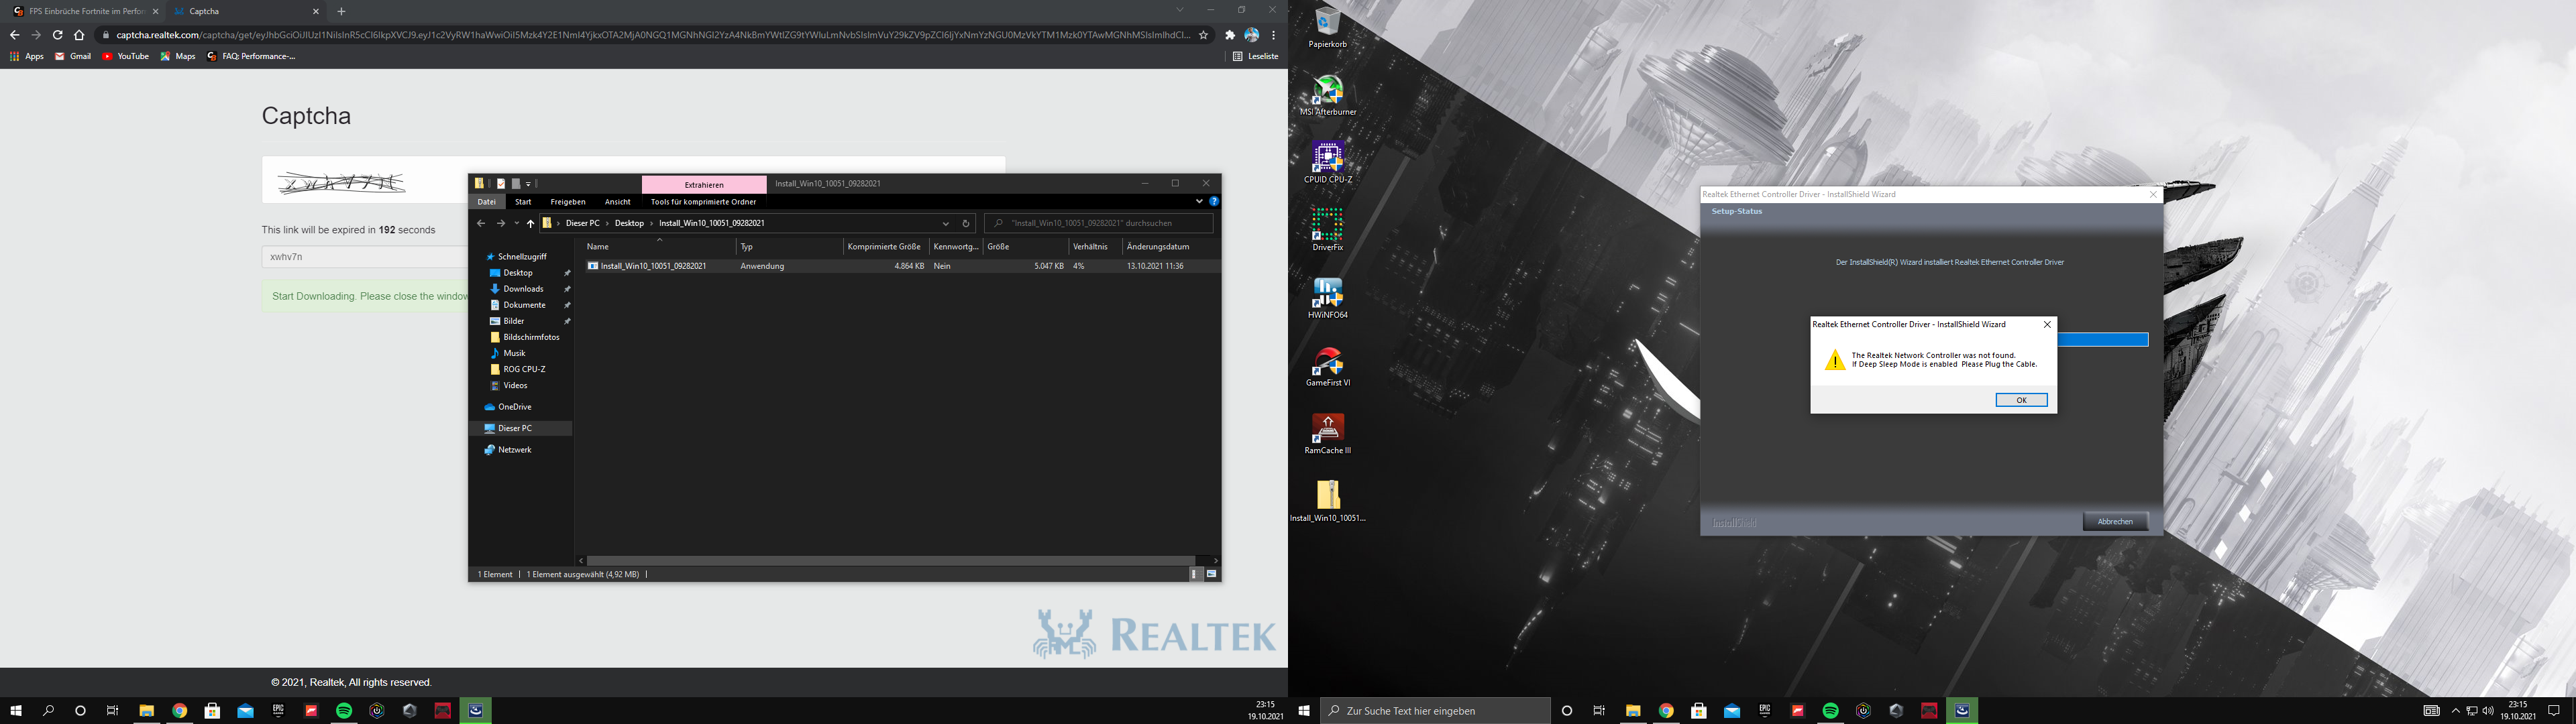Unpin Downloads from Schnellzugriff
This screenshot has height=724, width=2576.
point(567,288)
